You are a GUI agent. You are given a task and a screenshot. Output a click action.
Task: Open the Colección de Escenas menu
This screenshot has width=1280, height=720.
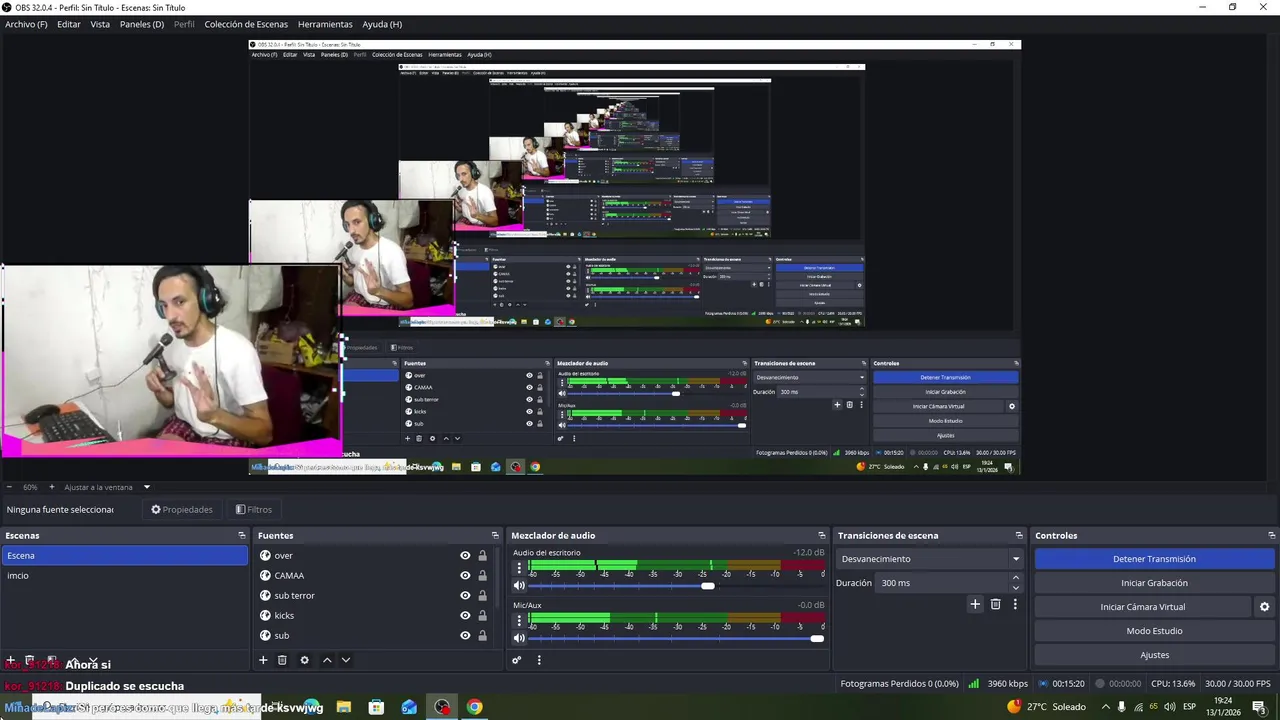click(x=246, y=24)
